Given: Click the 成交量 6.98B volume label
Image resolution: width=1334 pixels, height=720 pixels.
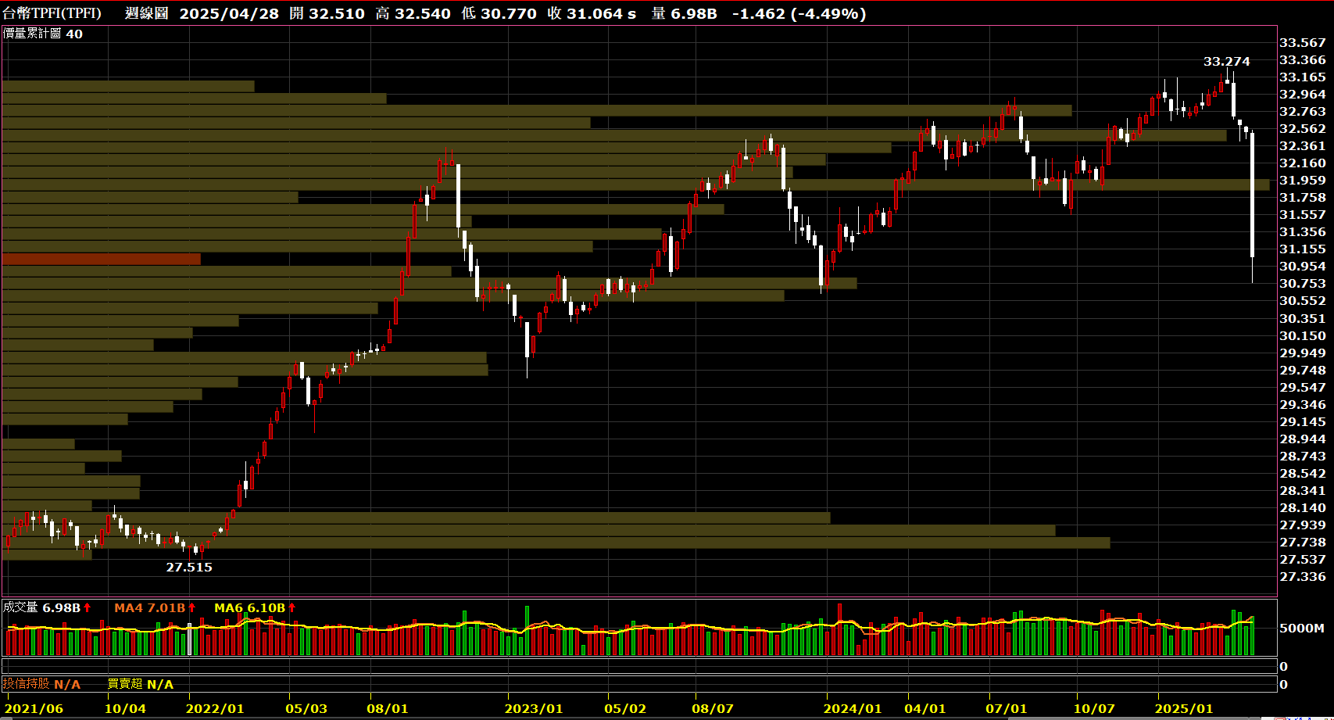Looking at the screenshot, I should click(47, 607).
